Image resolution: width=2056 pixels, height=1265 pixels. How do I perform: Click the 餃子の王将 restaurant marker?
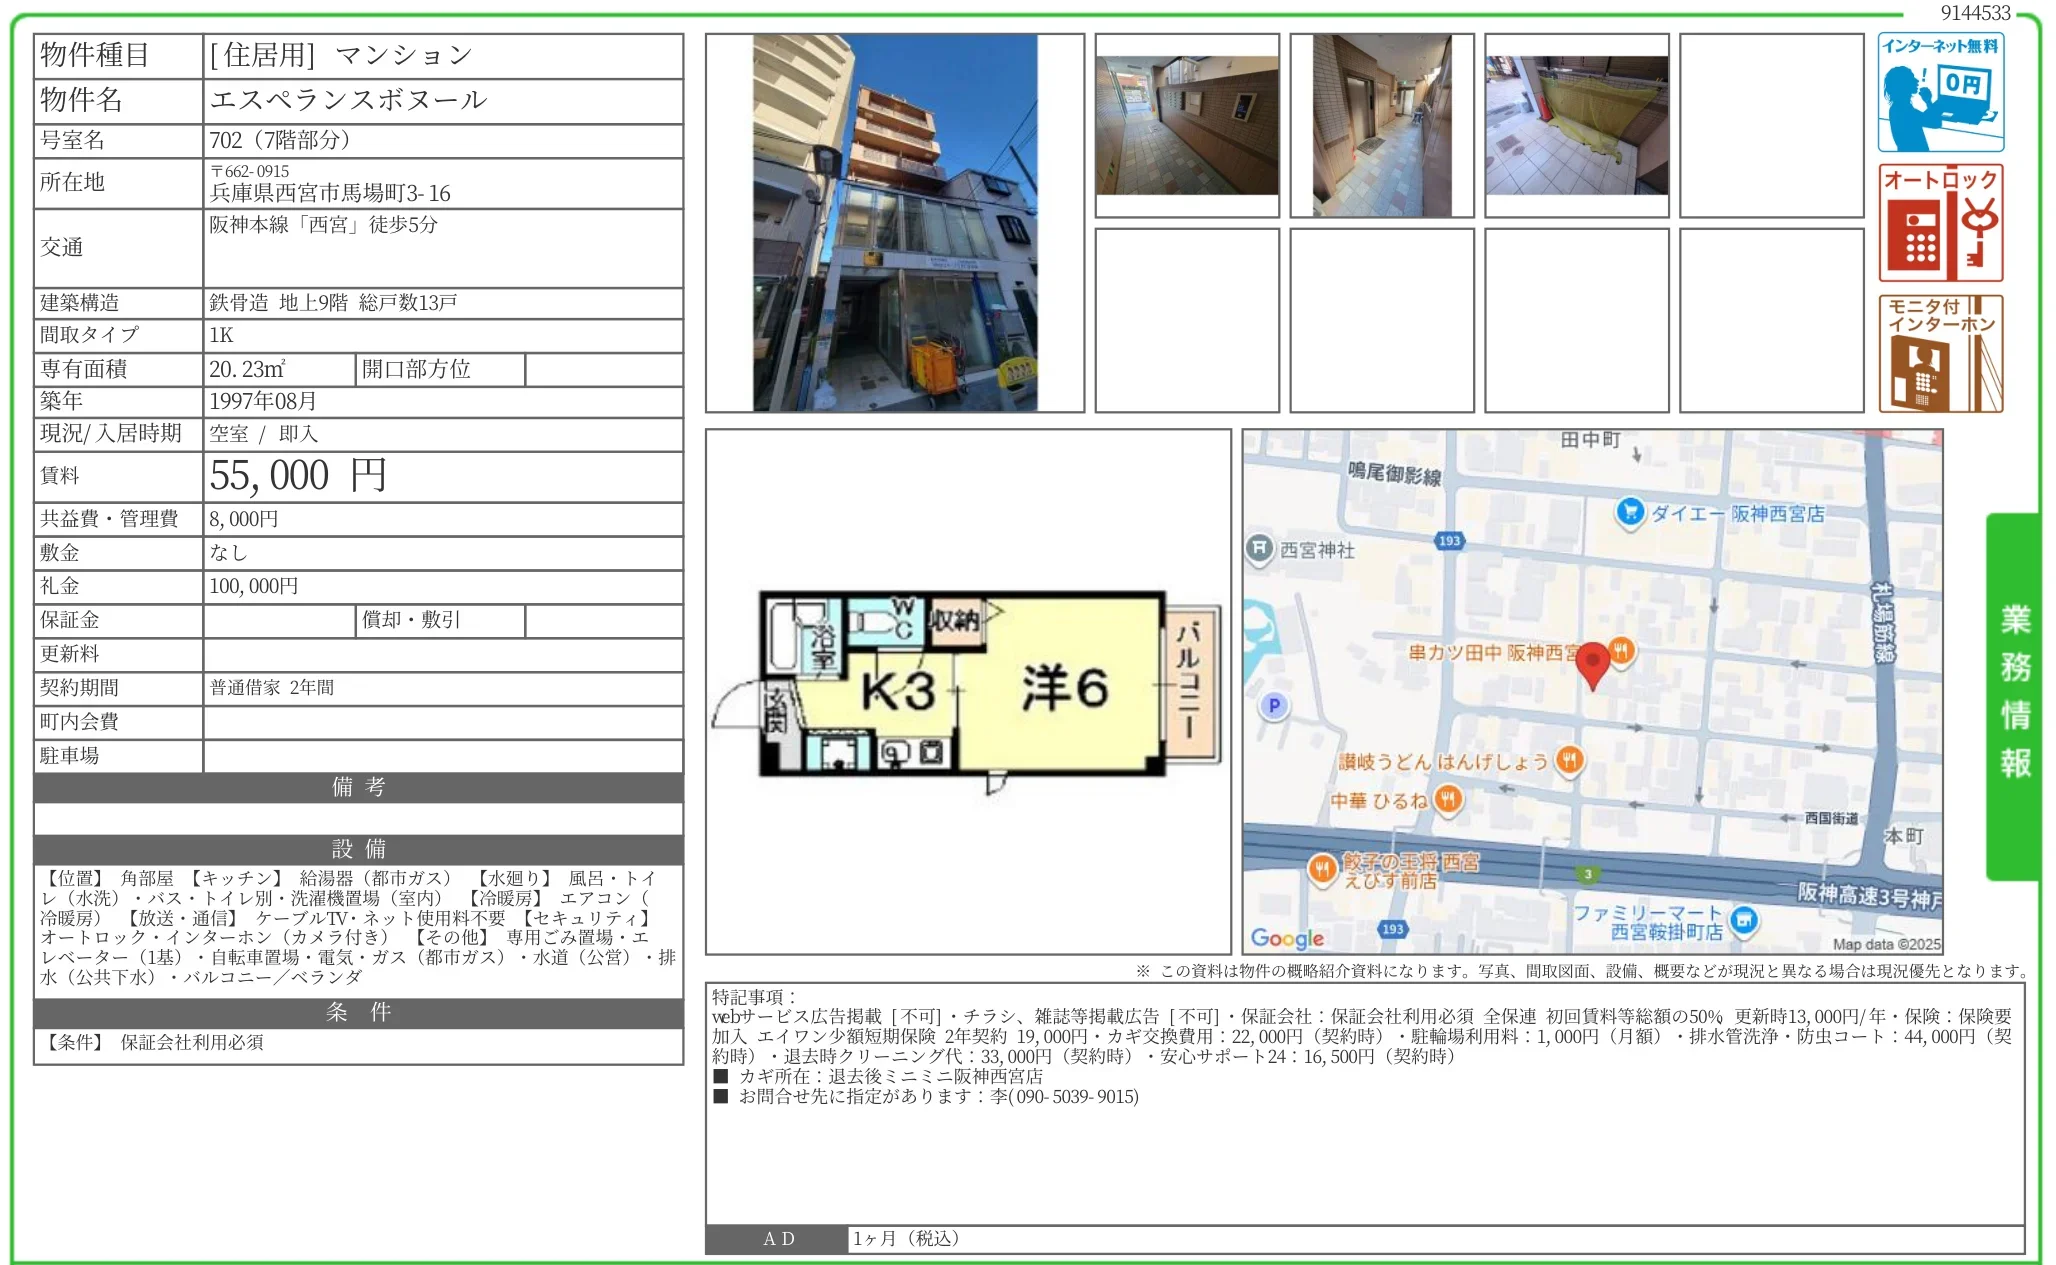point(1322,868)
